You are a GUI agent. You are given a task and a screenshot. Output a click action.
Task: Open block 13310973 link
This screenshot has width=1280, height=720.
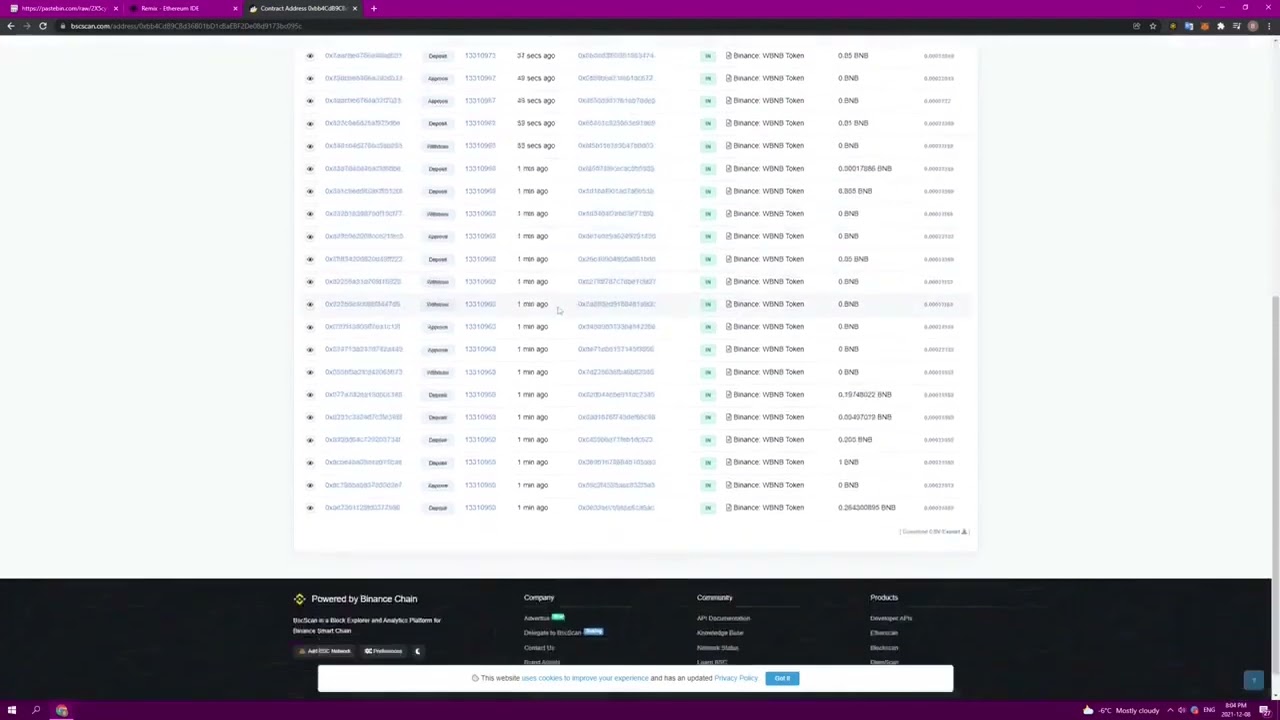pos(480,56)
